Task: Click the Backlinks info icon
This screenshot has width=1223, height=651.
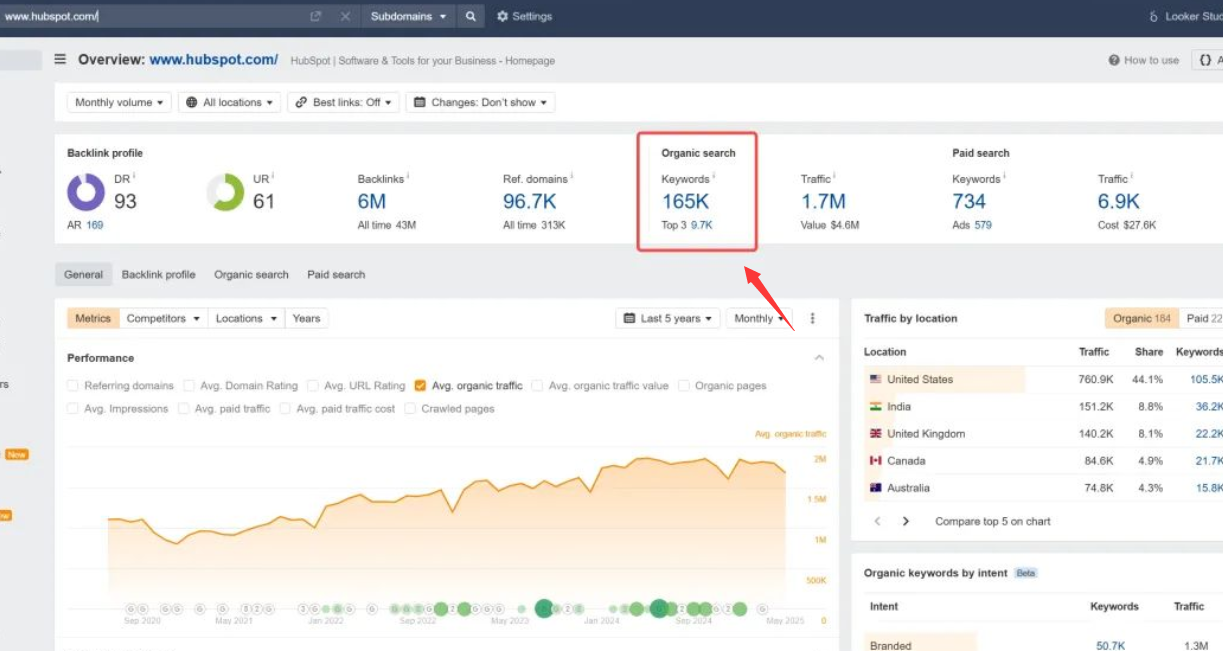Action: (408, 176)
